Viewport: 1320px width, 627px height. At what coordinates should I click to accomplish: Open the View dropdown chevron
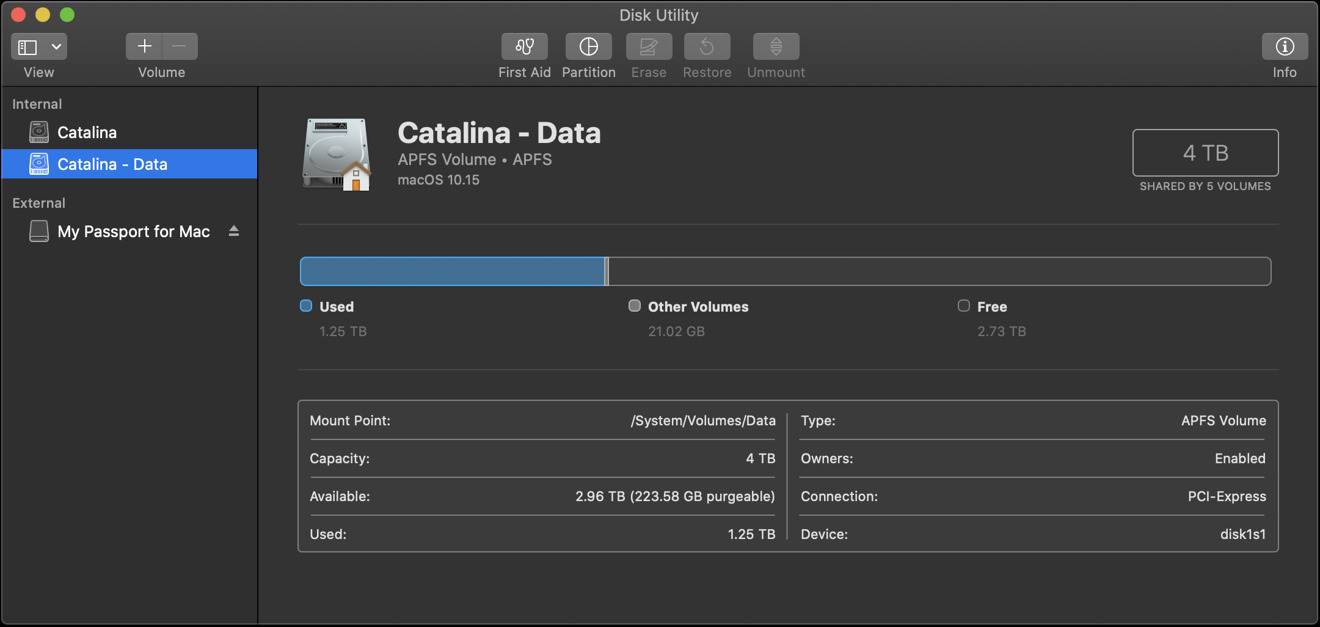point(57,46)
